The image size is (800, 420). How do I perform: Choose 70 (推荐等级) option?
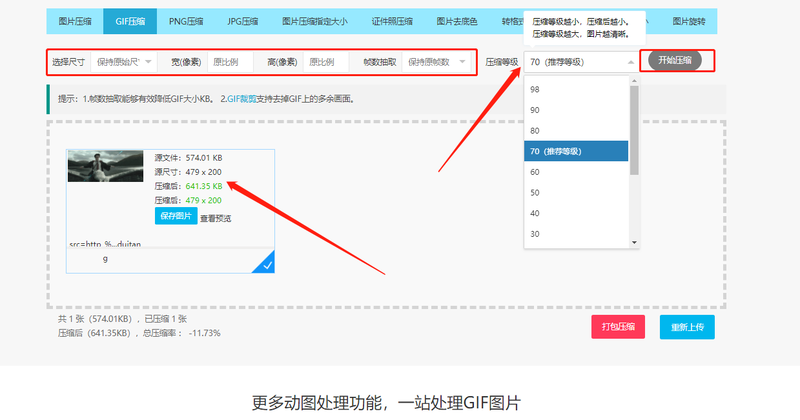click(x=576, y=151)
